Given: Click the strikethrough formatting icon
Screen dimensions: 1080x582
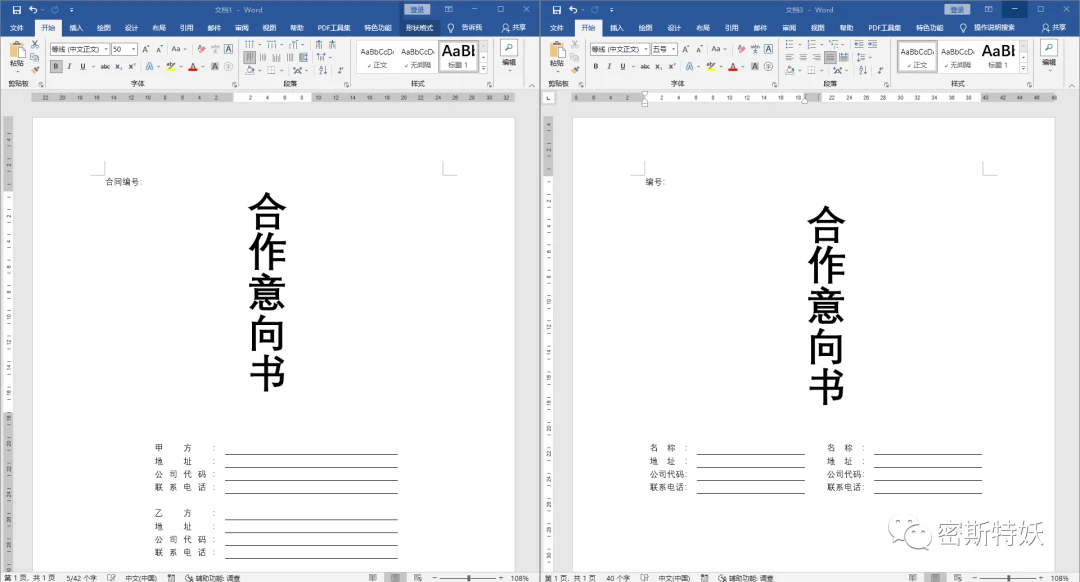Looking at the screenshot, I should (x=106, y=65).
